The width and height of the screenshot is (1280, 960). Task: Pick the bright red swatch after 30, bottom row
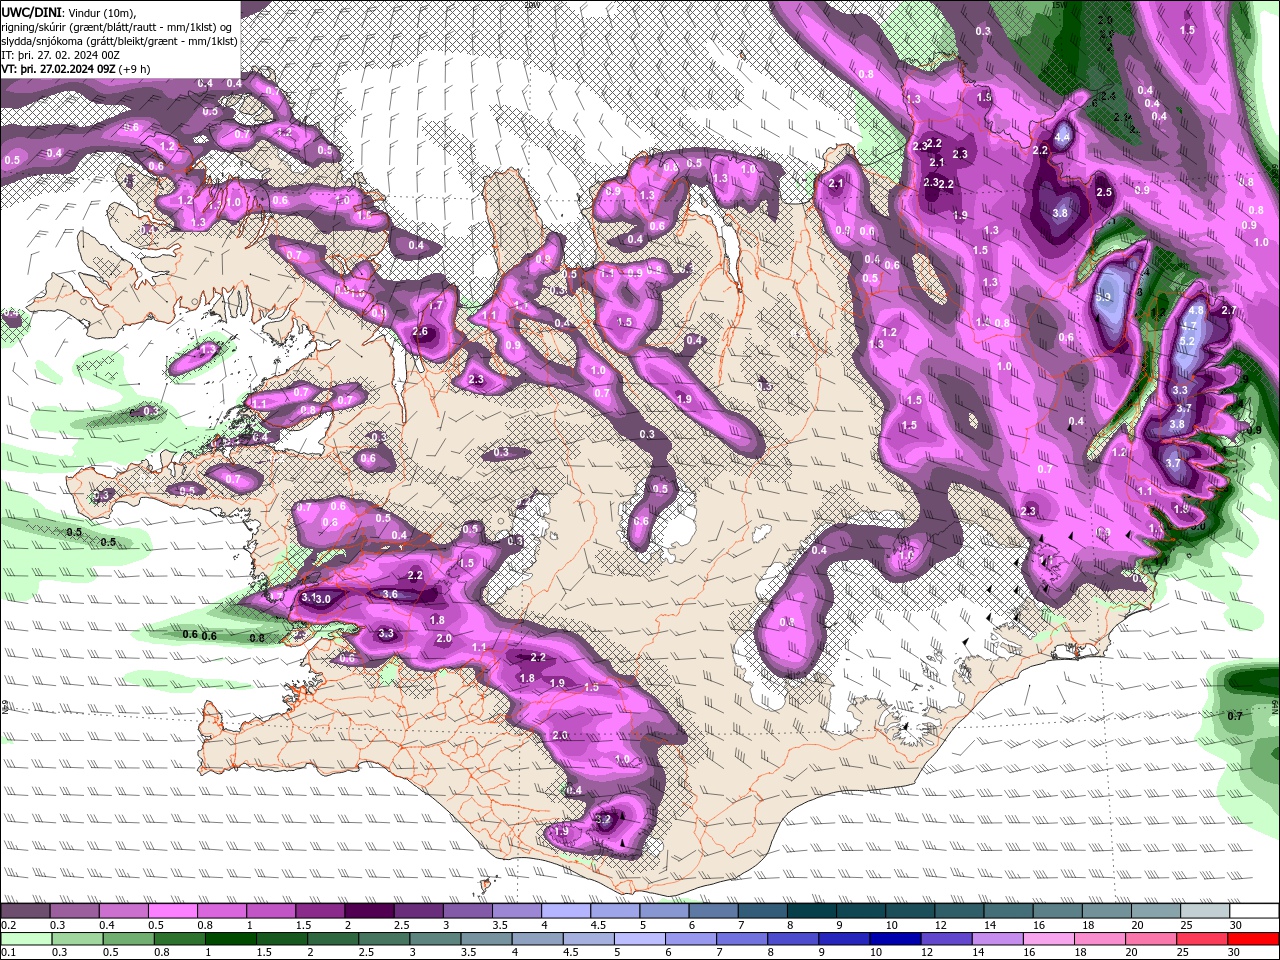(1252, 939)
